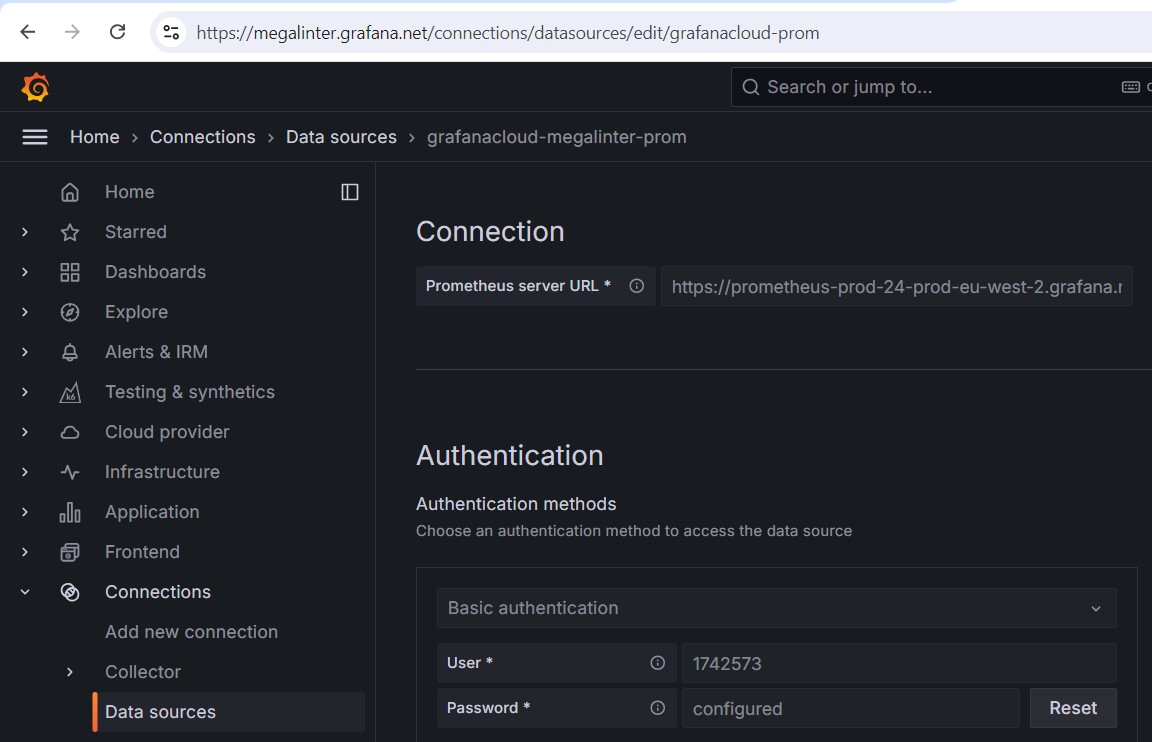Open the Basic authentication method dropdown
1152x742 pixels.
click(776, 608)
